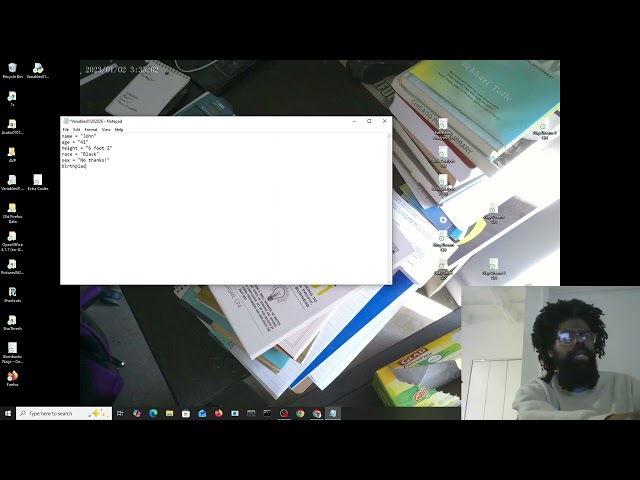Screen dimensions: 640x480
Task: Open Notepad's Help menu
Action: pos(119,129)
